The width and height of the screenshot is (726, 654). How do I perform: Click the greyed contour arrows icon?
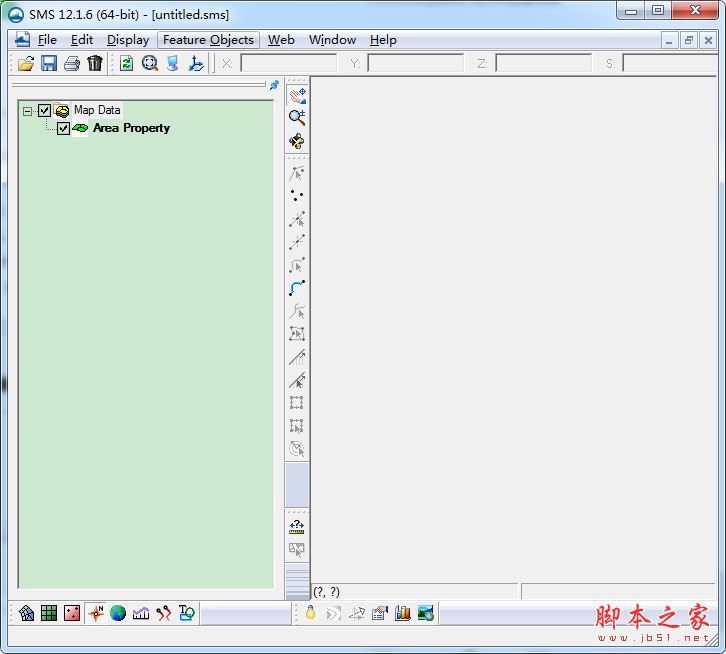click(x=334, y=613)
